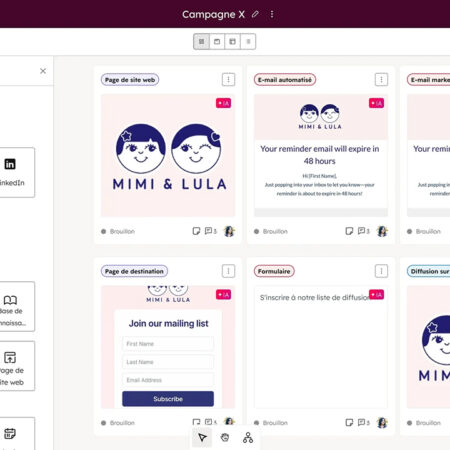Click the Subscribe button in landing page preview

click(168, 399)
